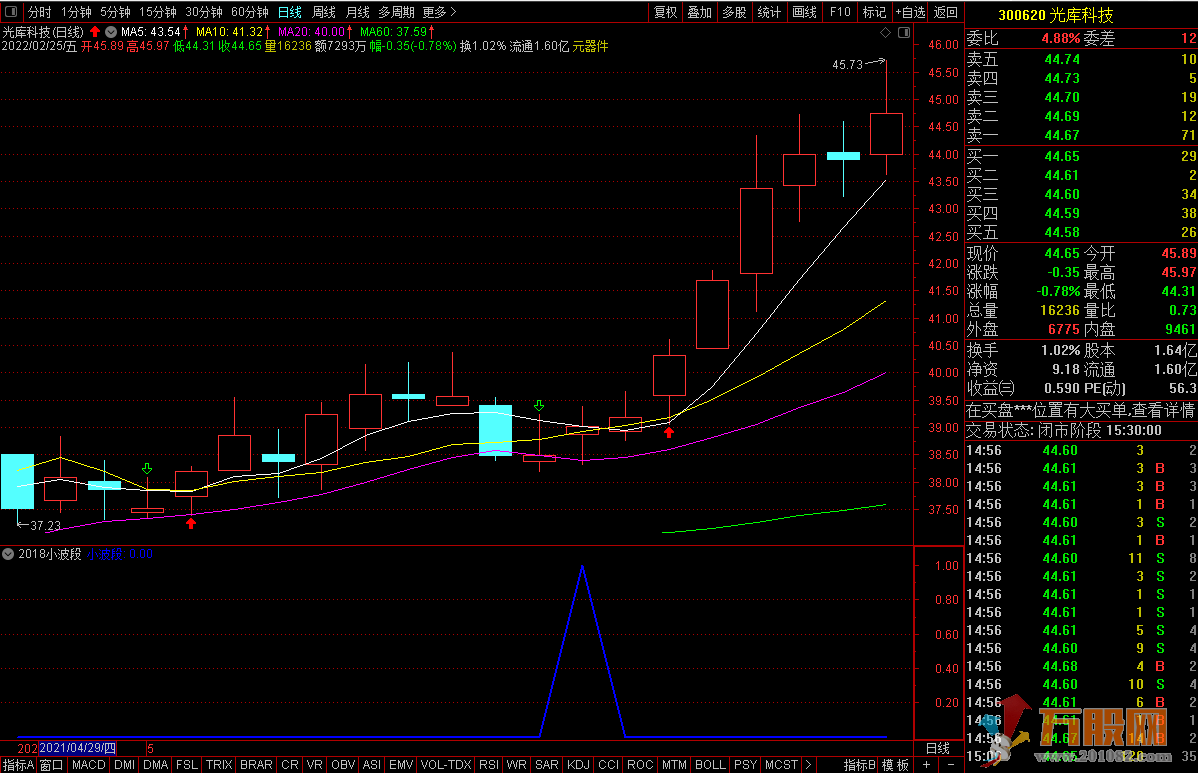Select the PSY indicator
The width and height of the screenshot is (1198, 773).
click(x=745, y=765)
